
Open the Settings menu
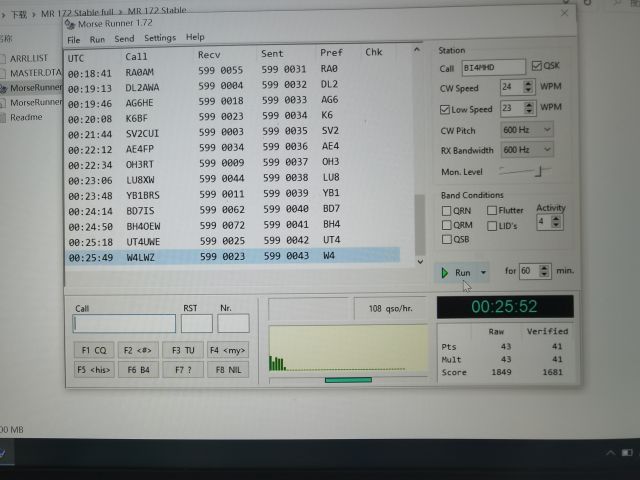coord(160,38)
